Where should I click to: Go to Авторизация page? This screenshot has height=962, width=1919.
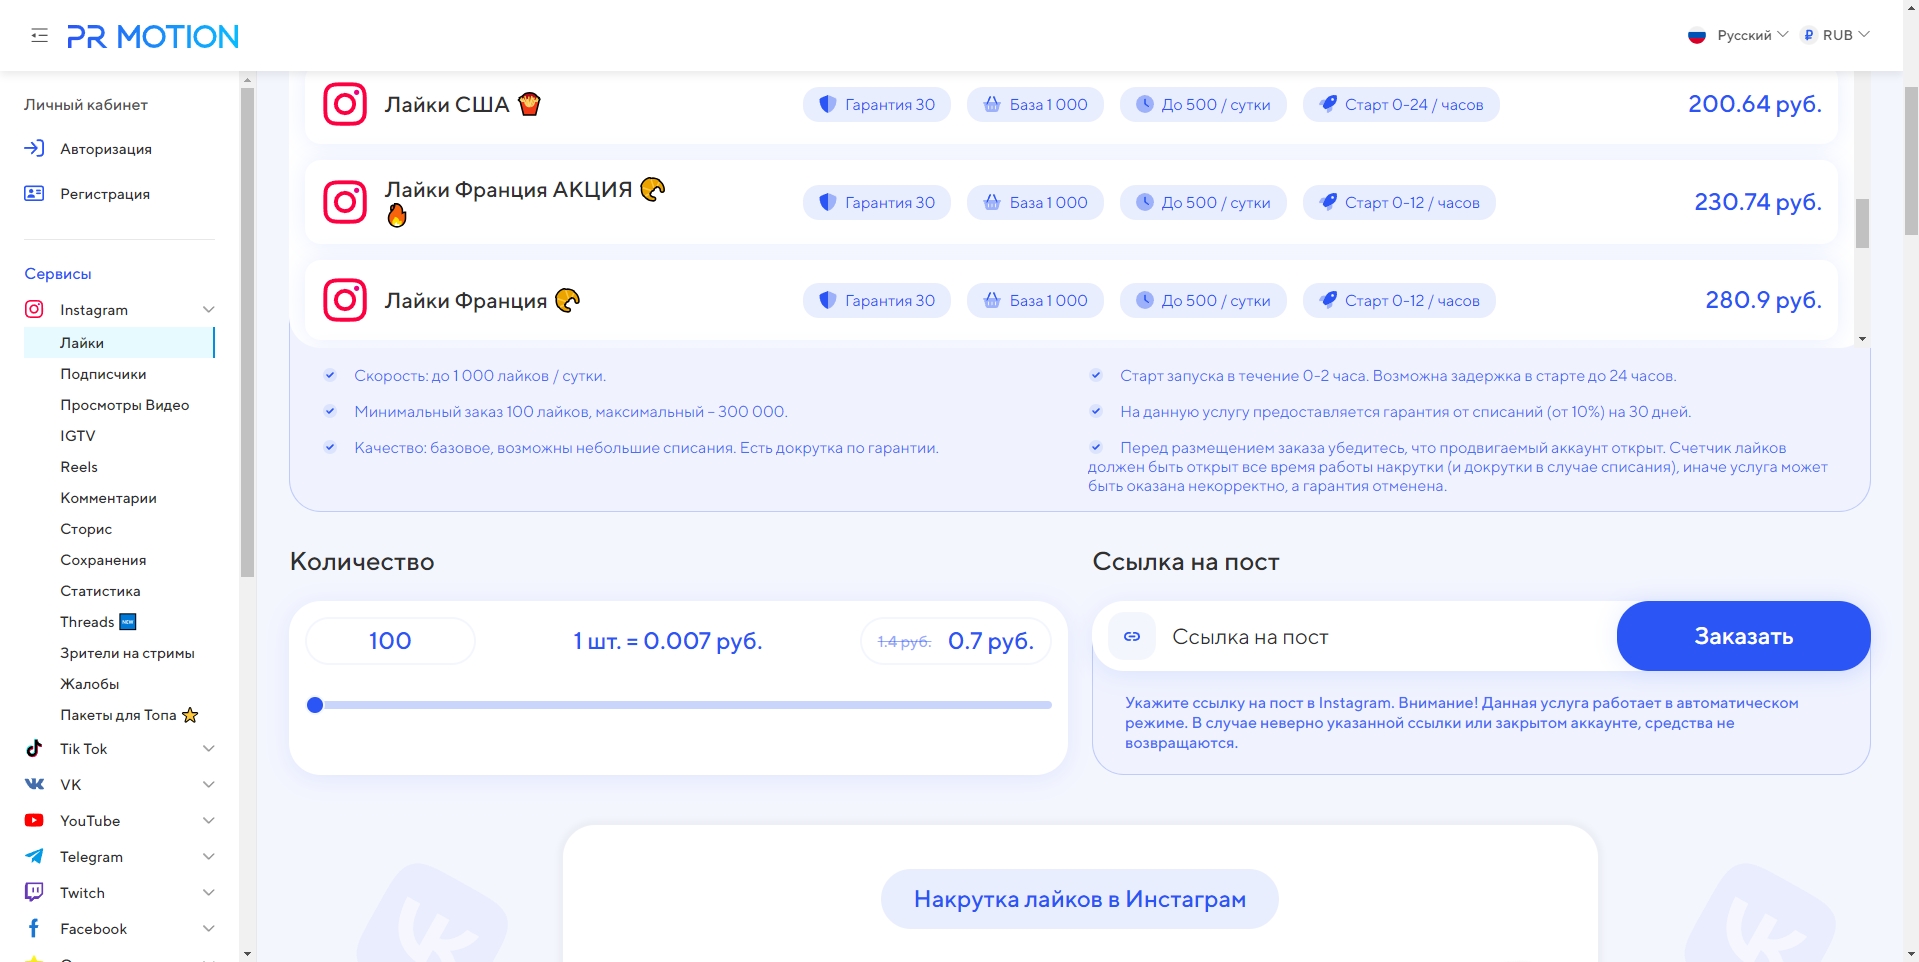[106, 149]
